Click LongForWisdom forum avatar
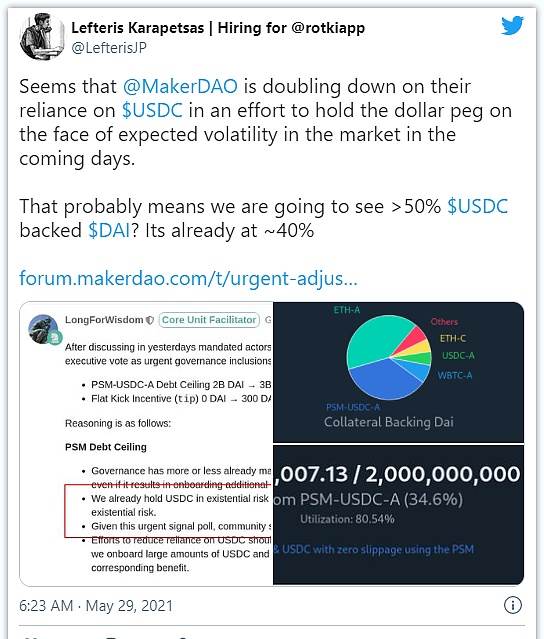 pos(44,329)
